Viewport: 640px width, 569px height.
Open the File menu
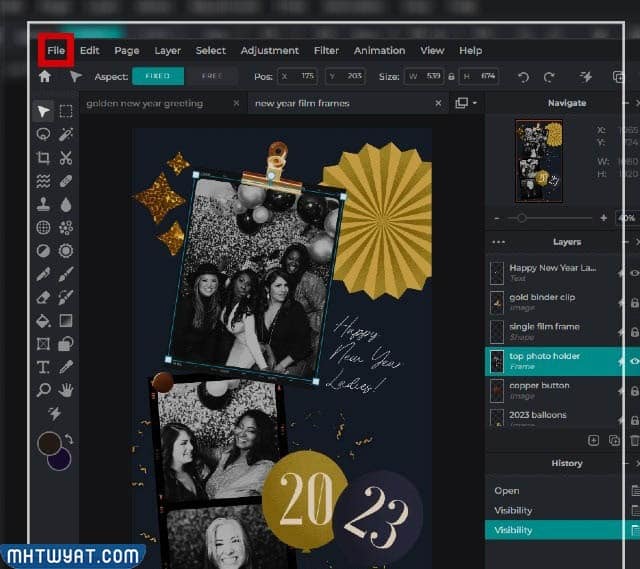click(55, 50)
